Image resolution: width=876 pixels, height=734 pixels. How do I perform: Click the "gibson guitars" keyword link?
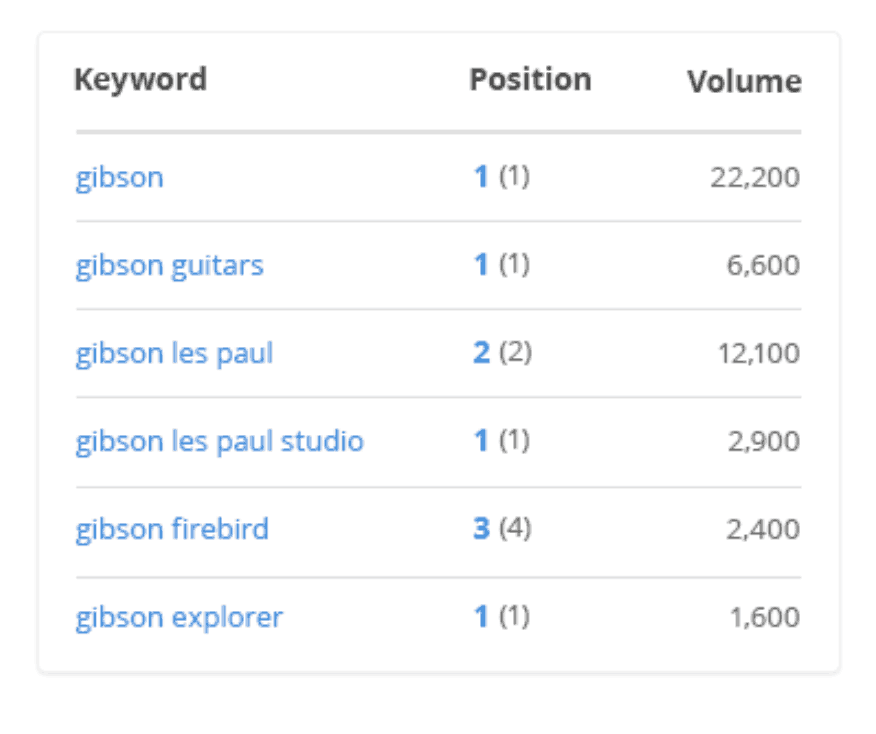coord(169,266)
